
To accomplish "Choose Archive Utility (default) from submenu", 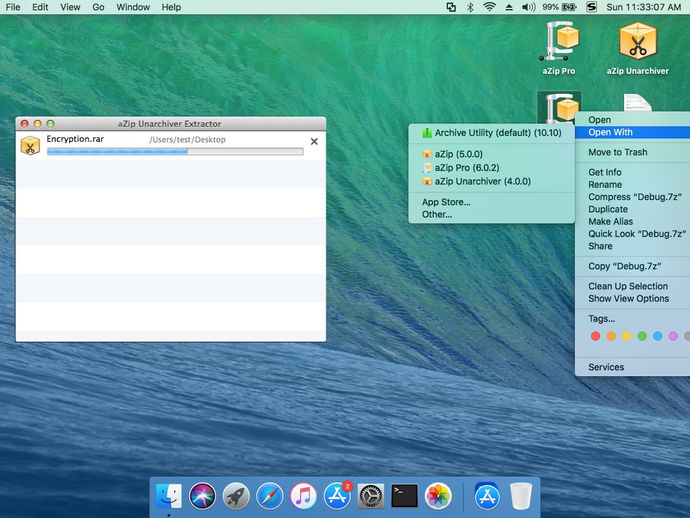I will coord(492,133).
